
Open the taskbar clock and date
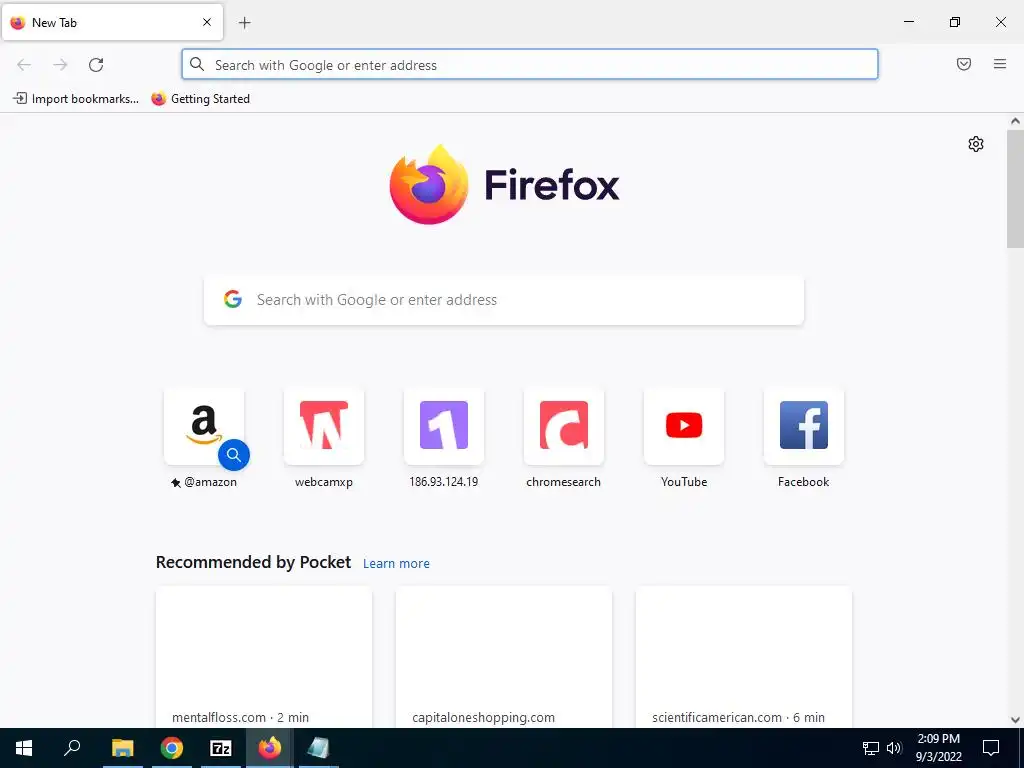click(x=938, y=748)
